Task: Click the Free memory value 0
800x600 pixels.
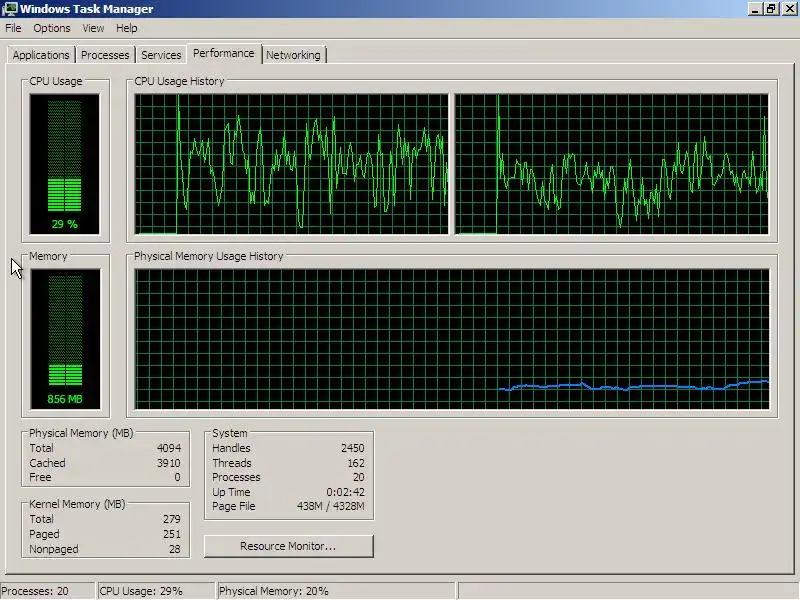Action: tap(177, 477)
